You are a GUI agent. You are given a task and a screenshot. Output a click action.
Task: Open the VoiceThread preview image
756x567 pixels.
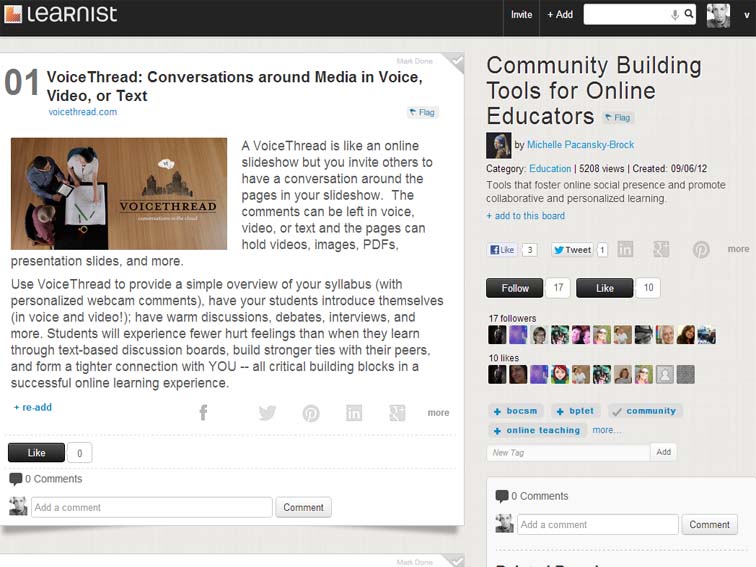[119, 194]
